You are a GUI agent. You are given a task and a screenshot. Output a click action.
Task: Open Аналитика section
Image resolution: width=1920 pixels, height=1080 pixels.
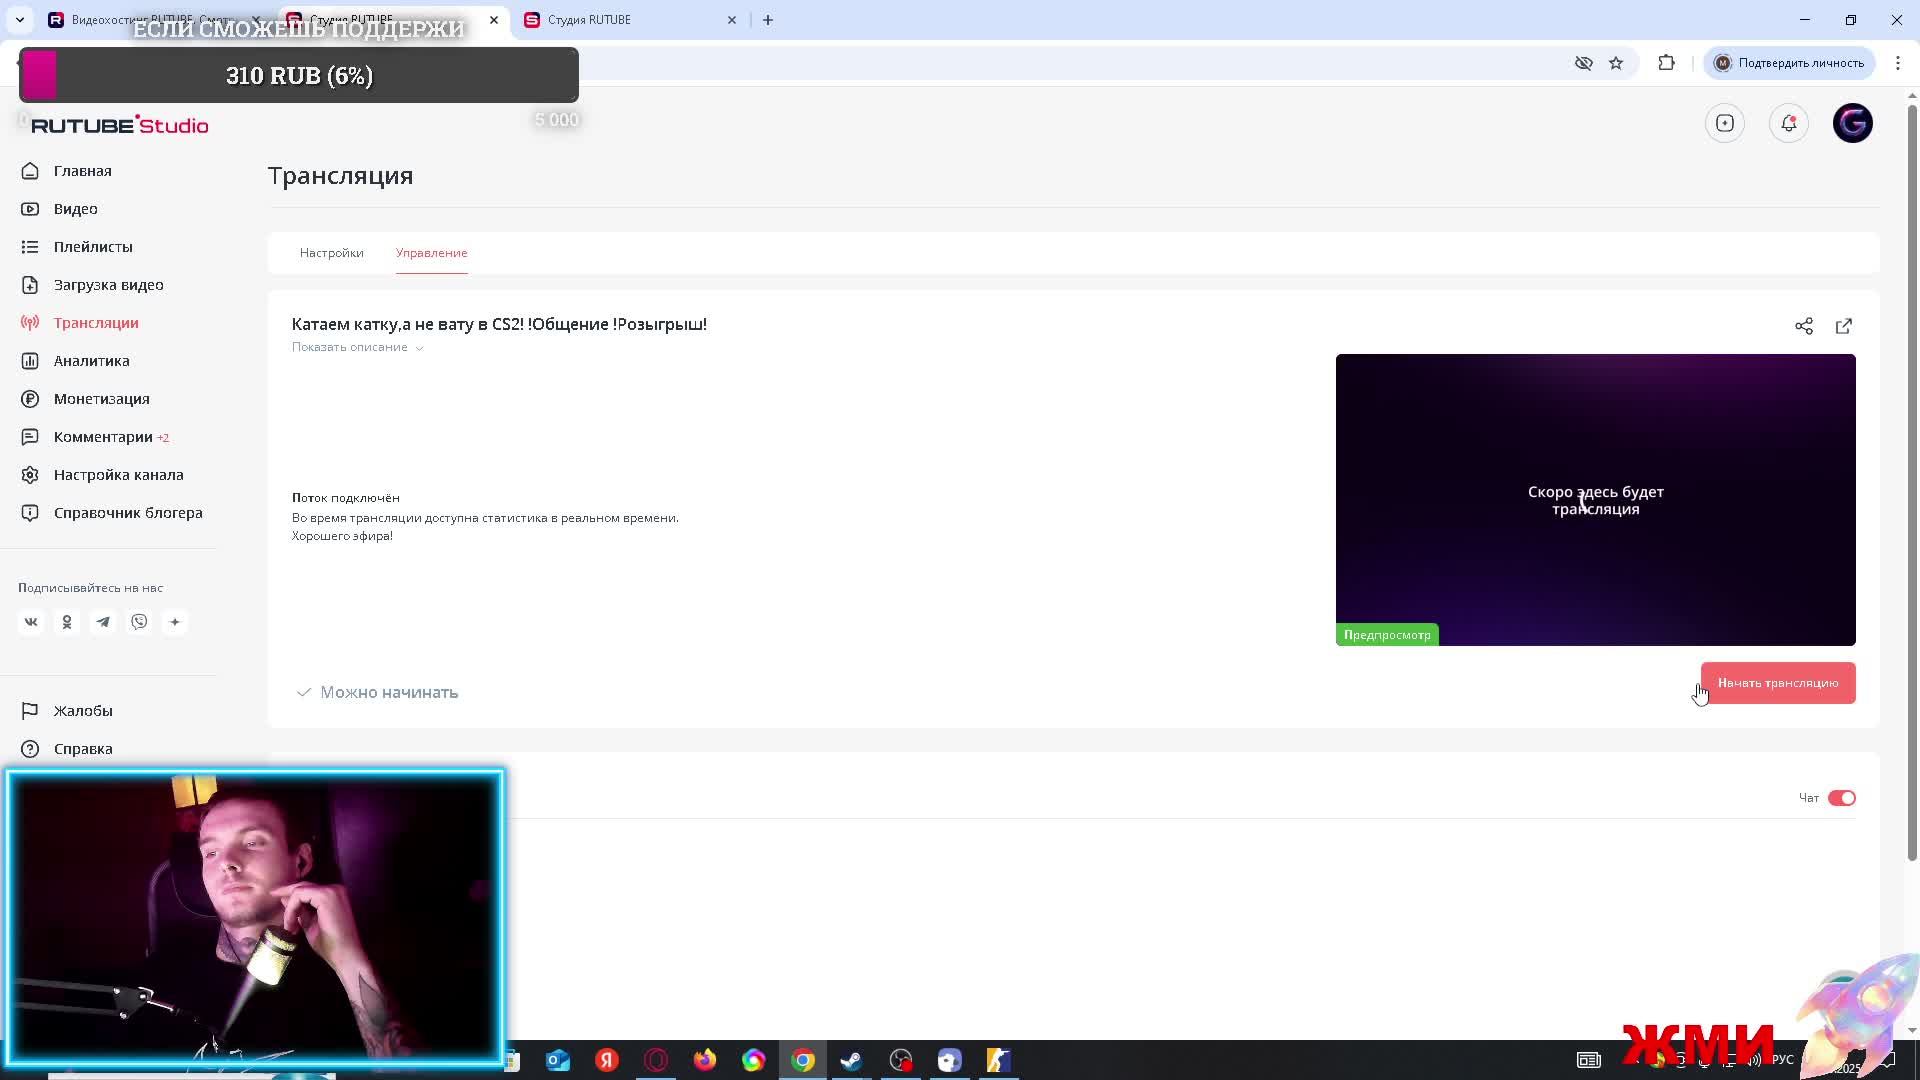click(x=91, y=361)
